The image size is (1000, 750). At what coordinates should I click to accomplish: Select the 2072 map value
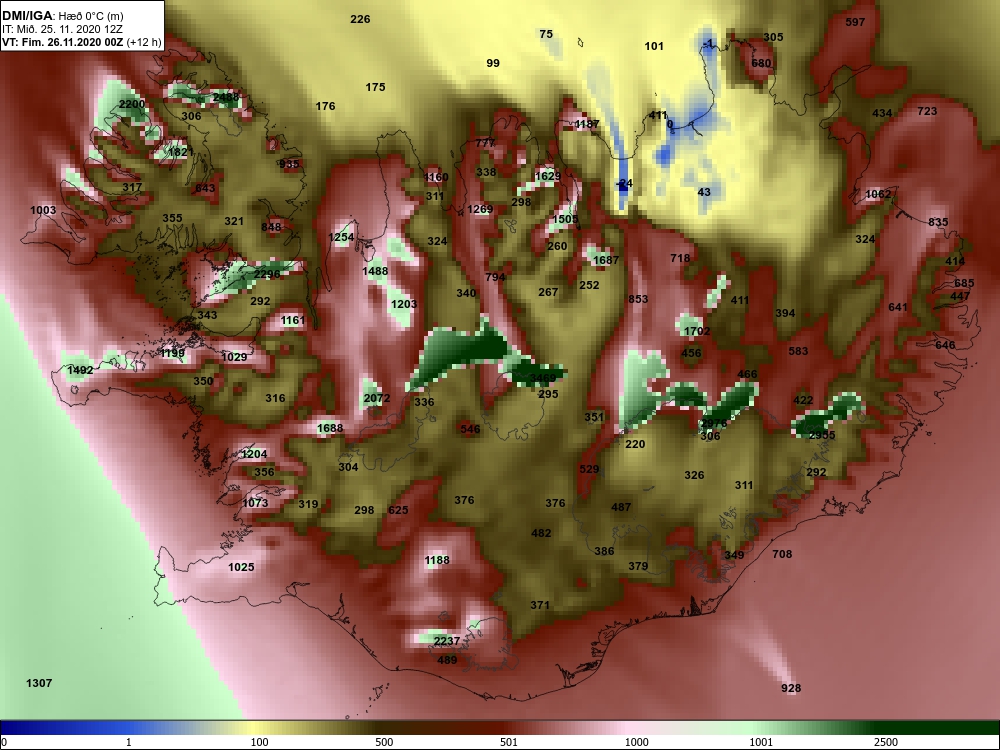pyautogui.click(x=376, y=398)
